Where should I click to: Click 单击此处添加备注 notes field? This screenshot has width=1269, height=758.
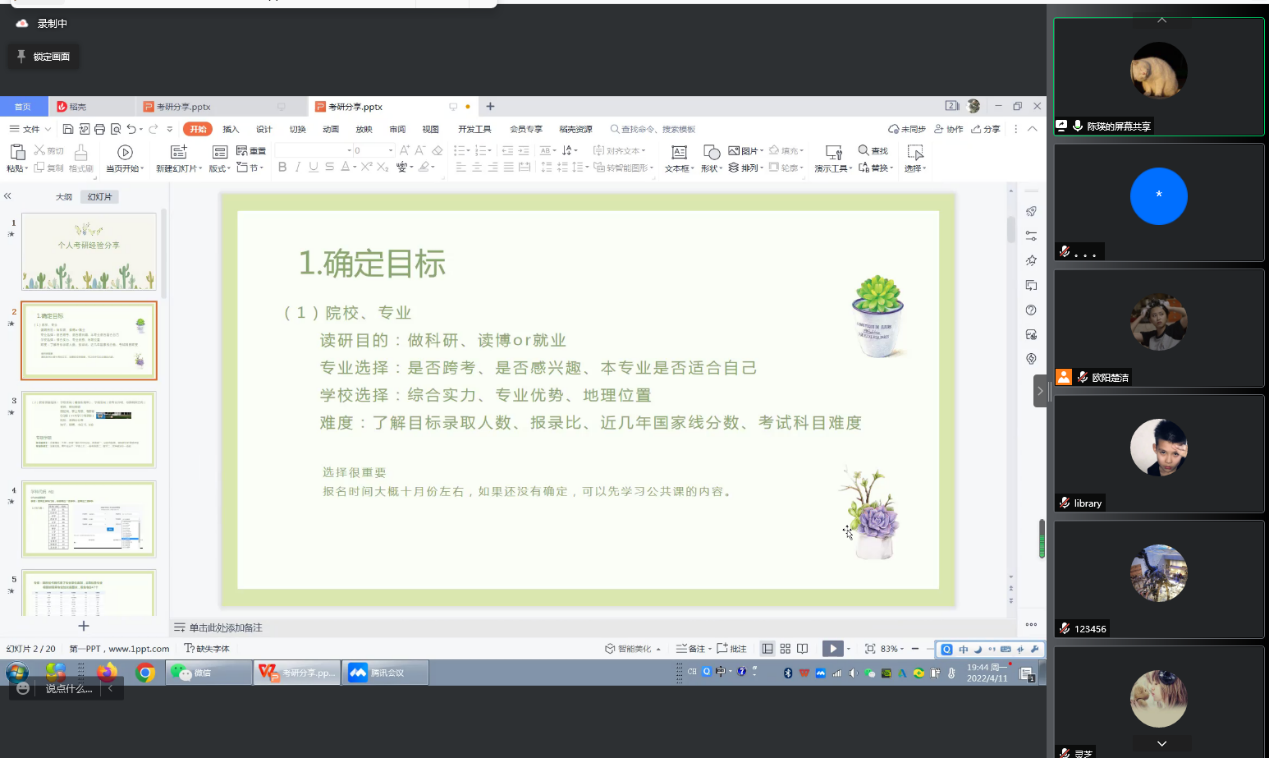pyautogui.click(x=226, y=627)
